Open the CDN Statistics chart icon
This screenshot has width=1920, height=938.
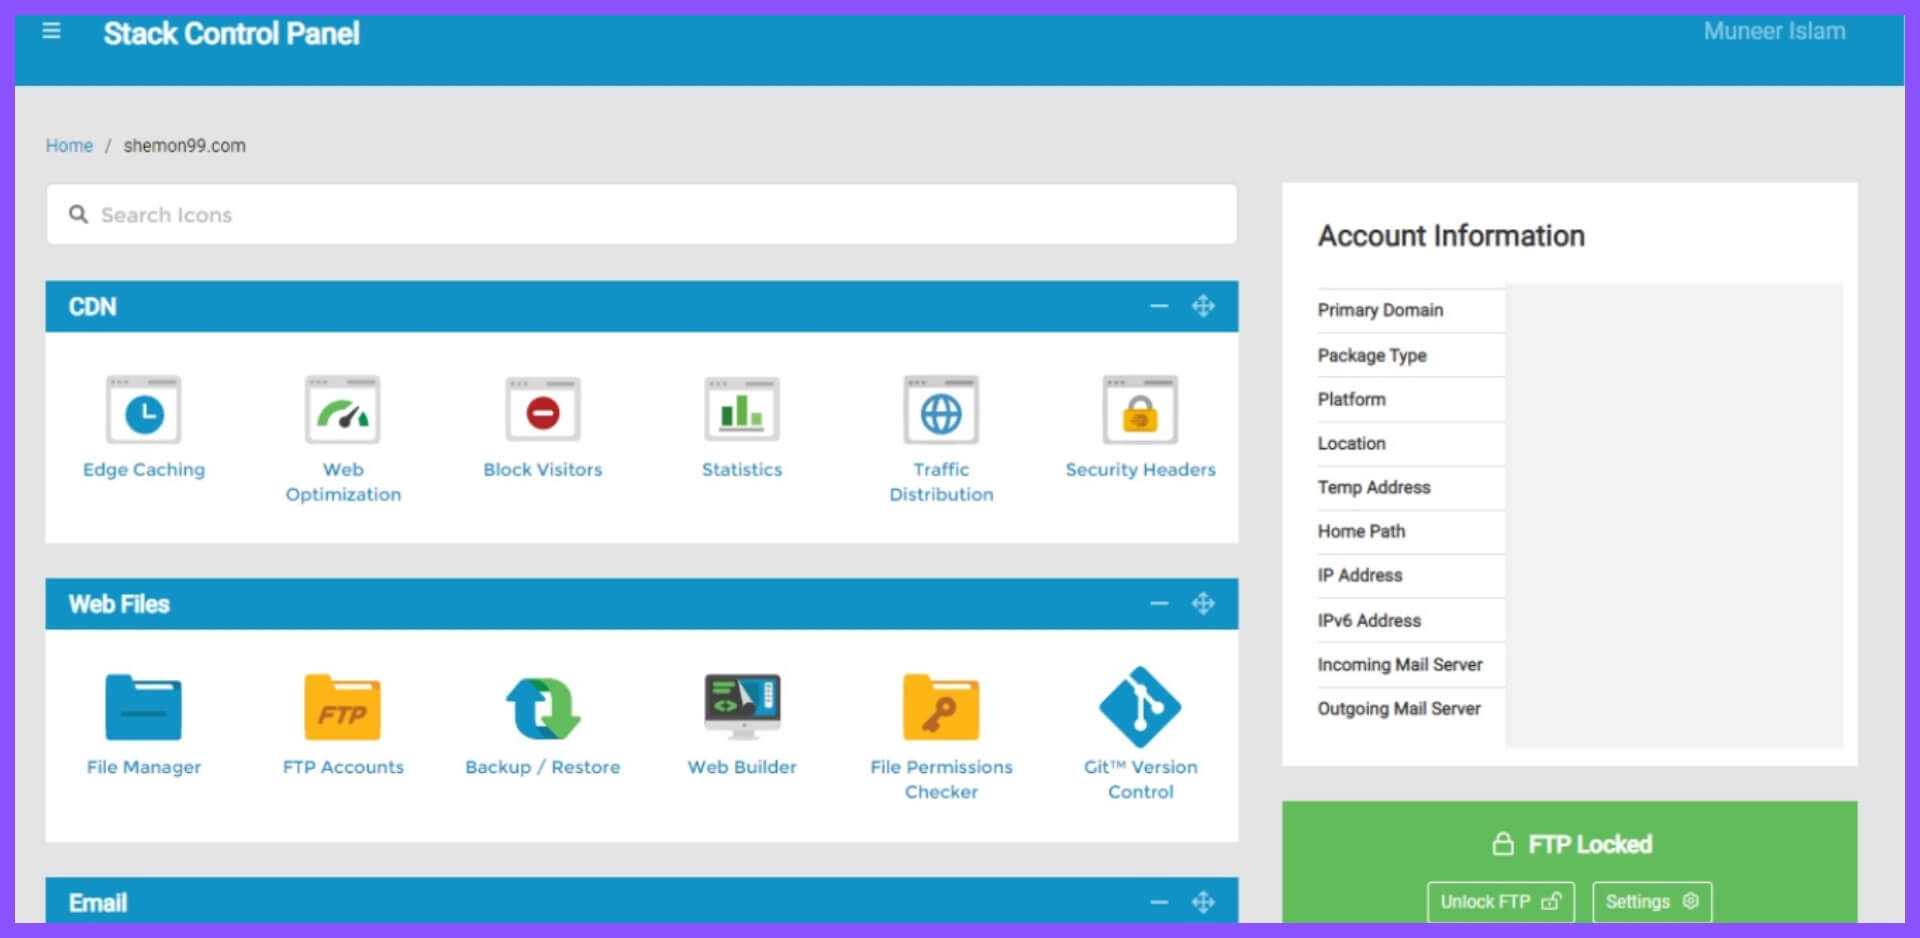[741, 411]
